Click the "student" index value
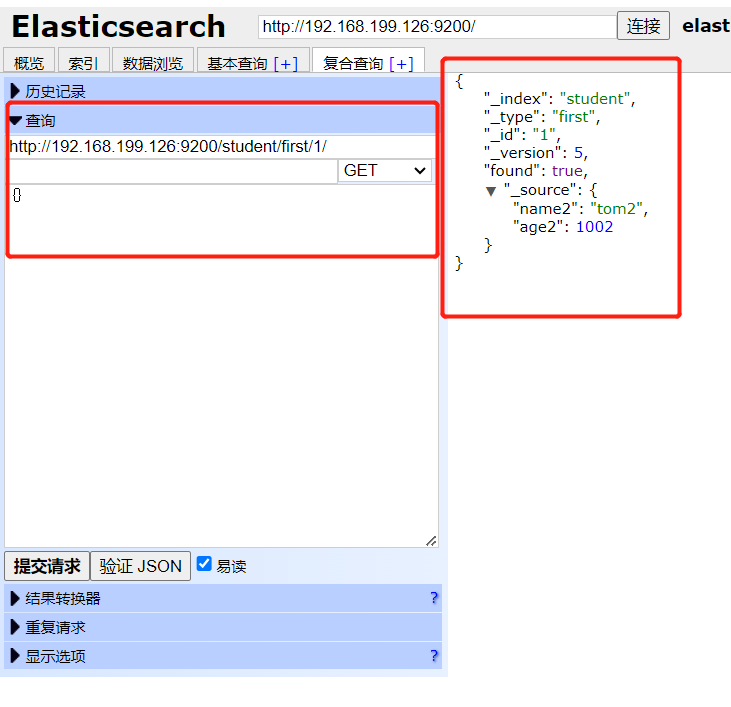The image size is (731, 707). click(x=595, y=99)
